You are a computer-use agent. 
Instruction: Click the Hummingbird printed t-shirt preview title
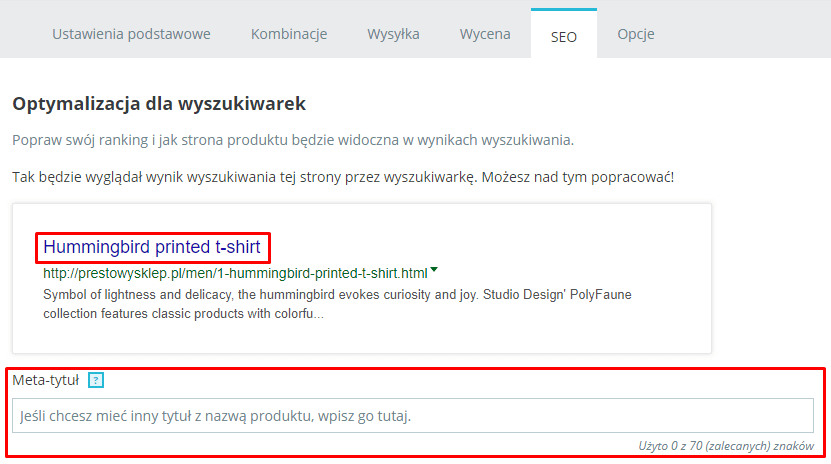pos(152,247)
